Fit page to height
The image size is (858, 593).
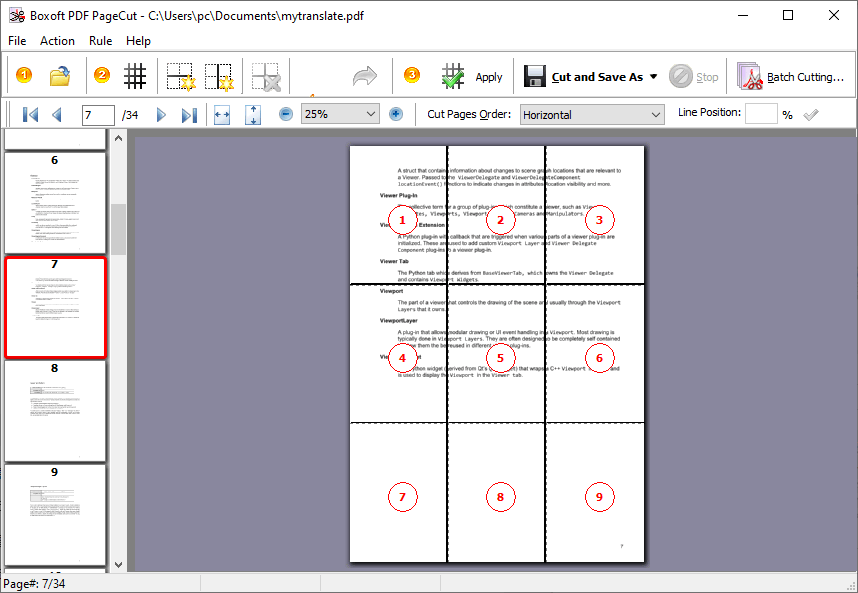point(253,115)
